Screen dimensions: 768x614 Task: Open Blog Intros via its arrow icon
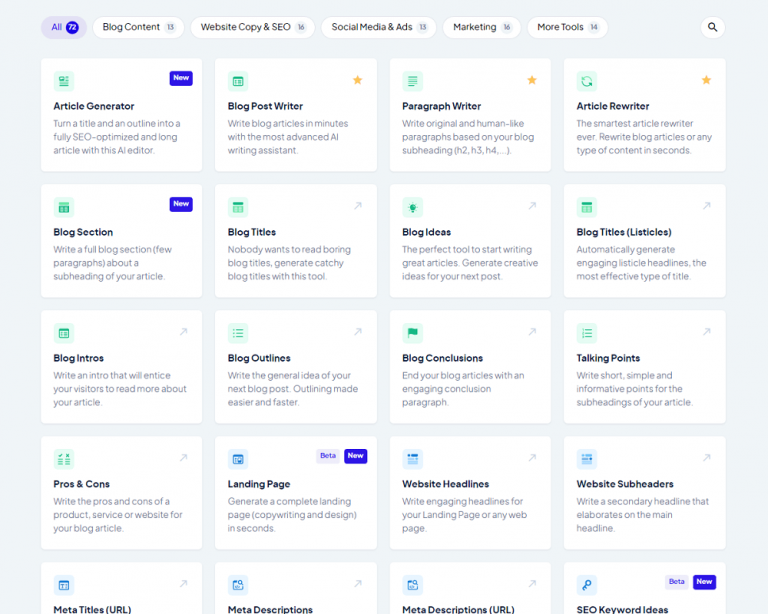pyautogui.click(x=184, y=331)
